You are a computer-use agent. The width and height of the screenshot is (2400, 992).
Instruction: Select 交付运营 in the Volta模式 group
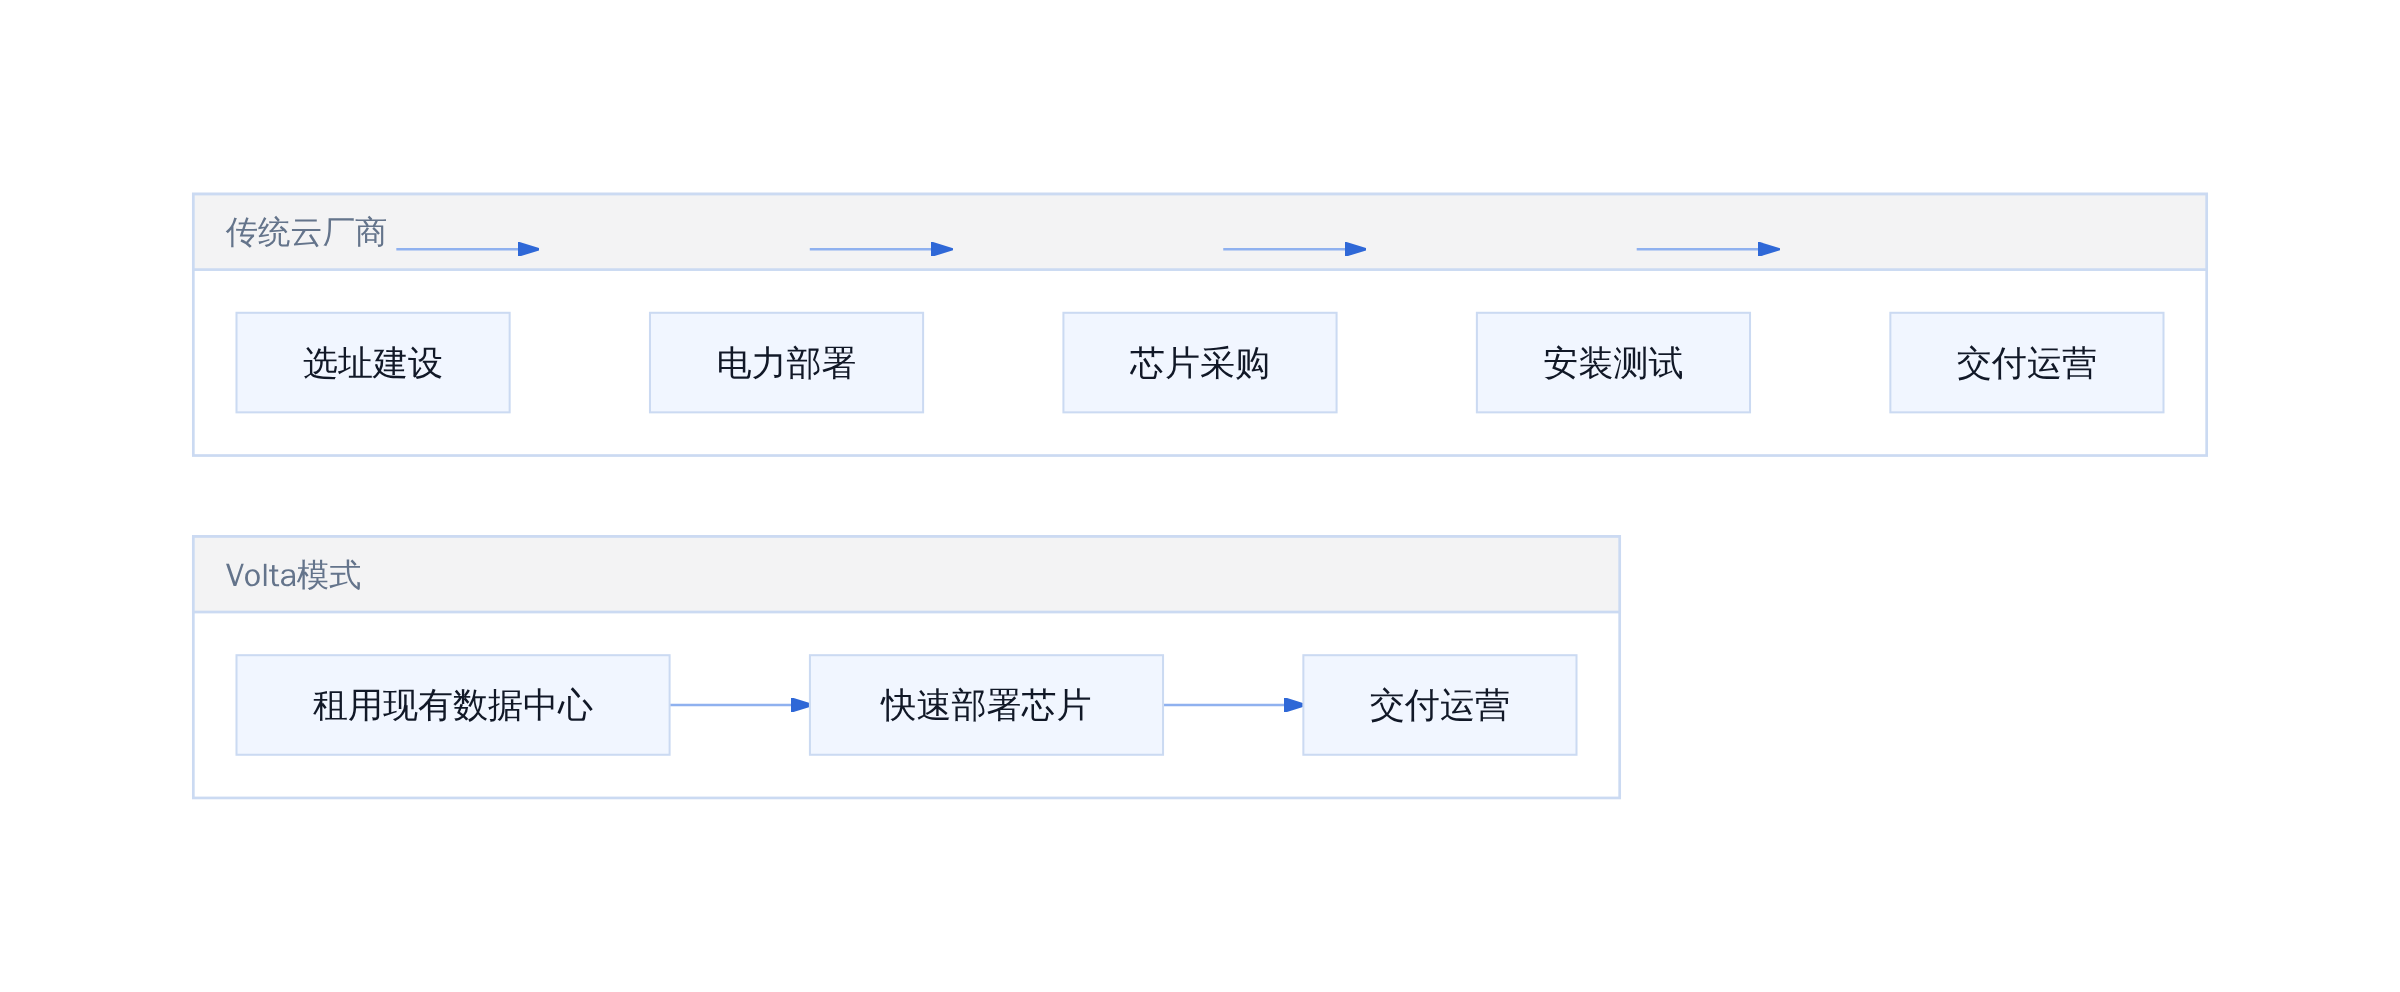pyautogui.click(x=1440, y=705)
